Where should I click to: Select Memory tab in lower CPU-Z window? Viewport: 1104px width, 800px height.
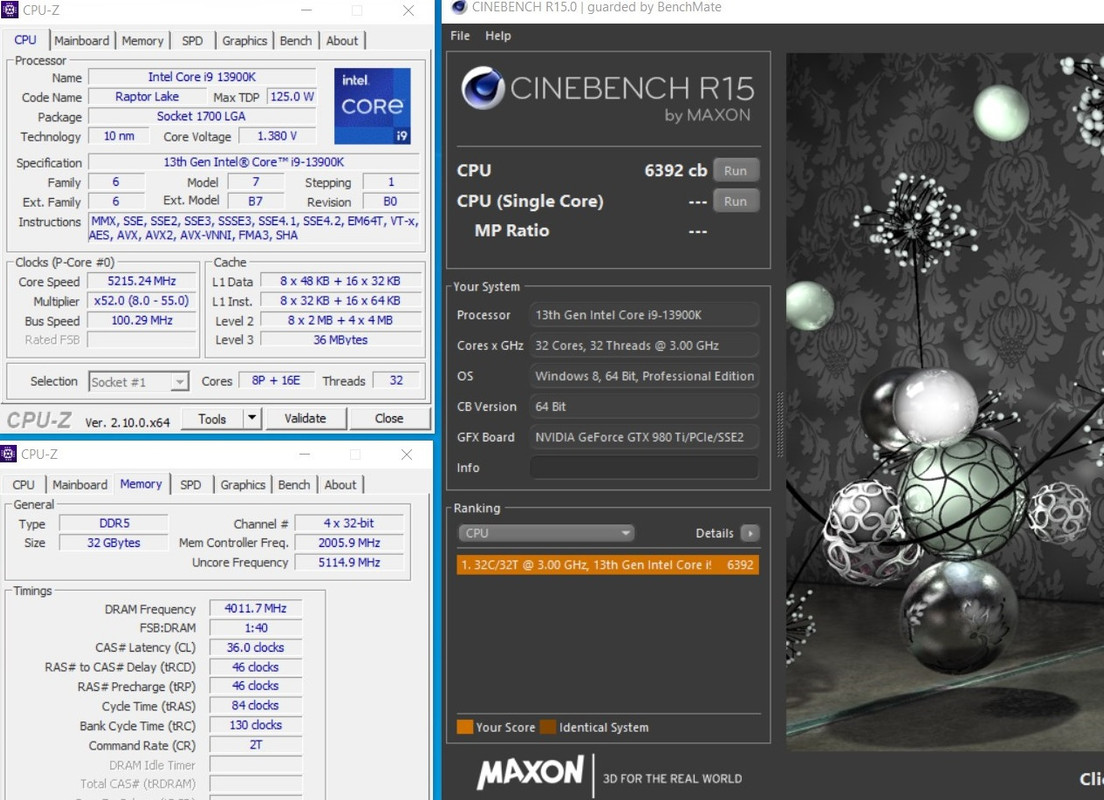141,483
